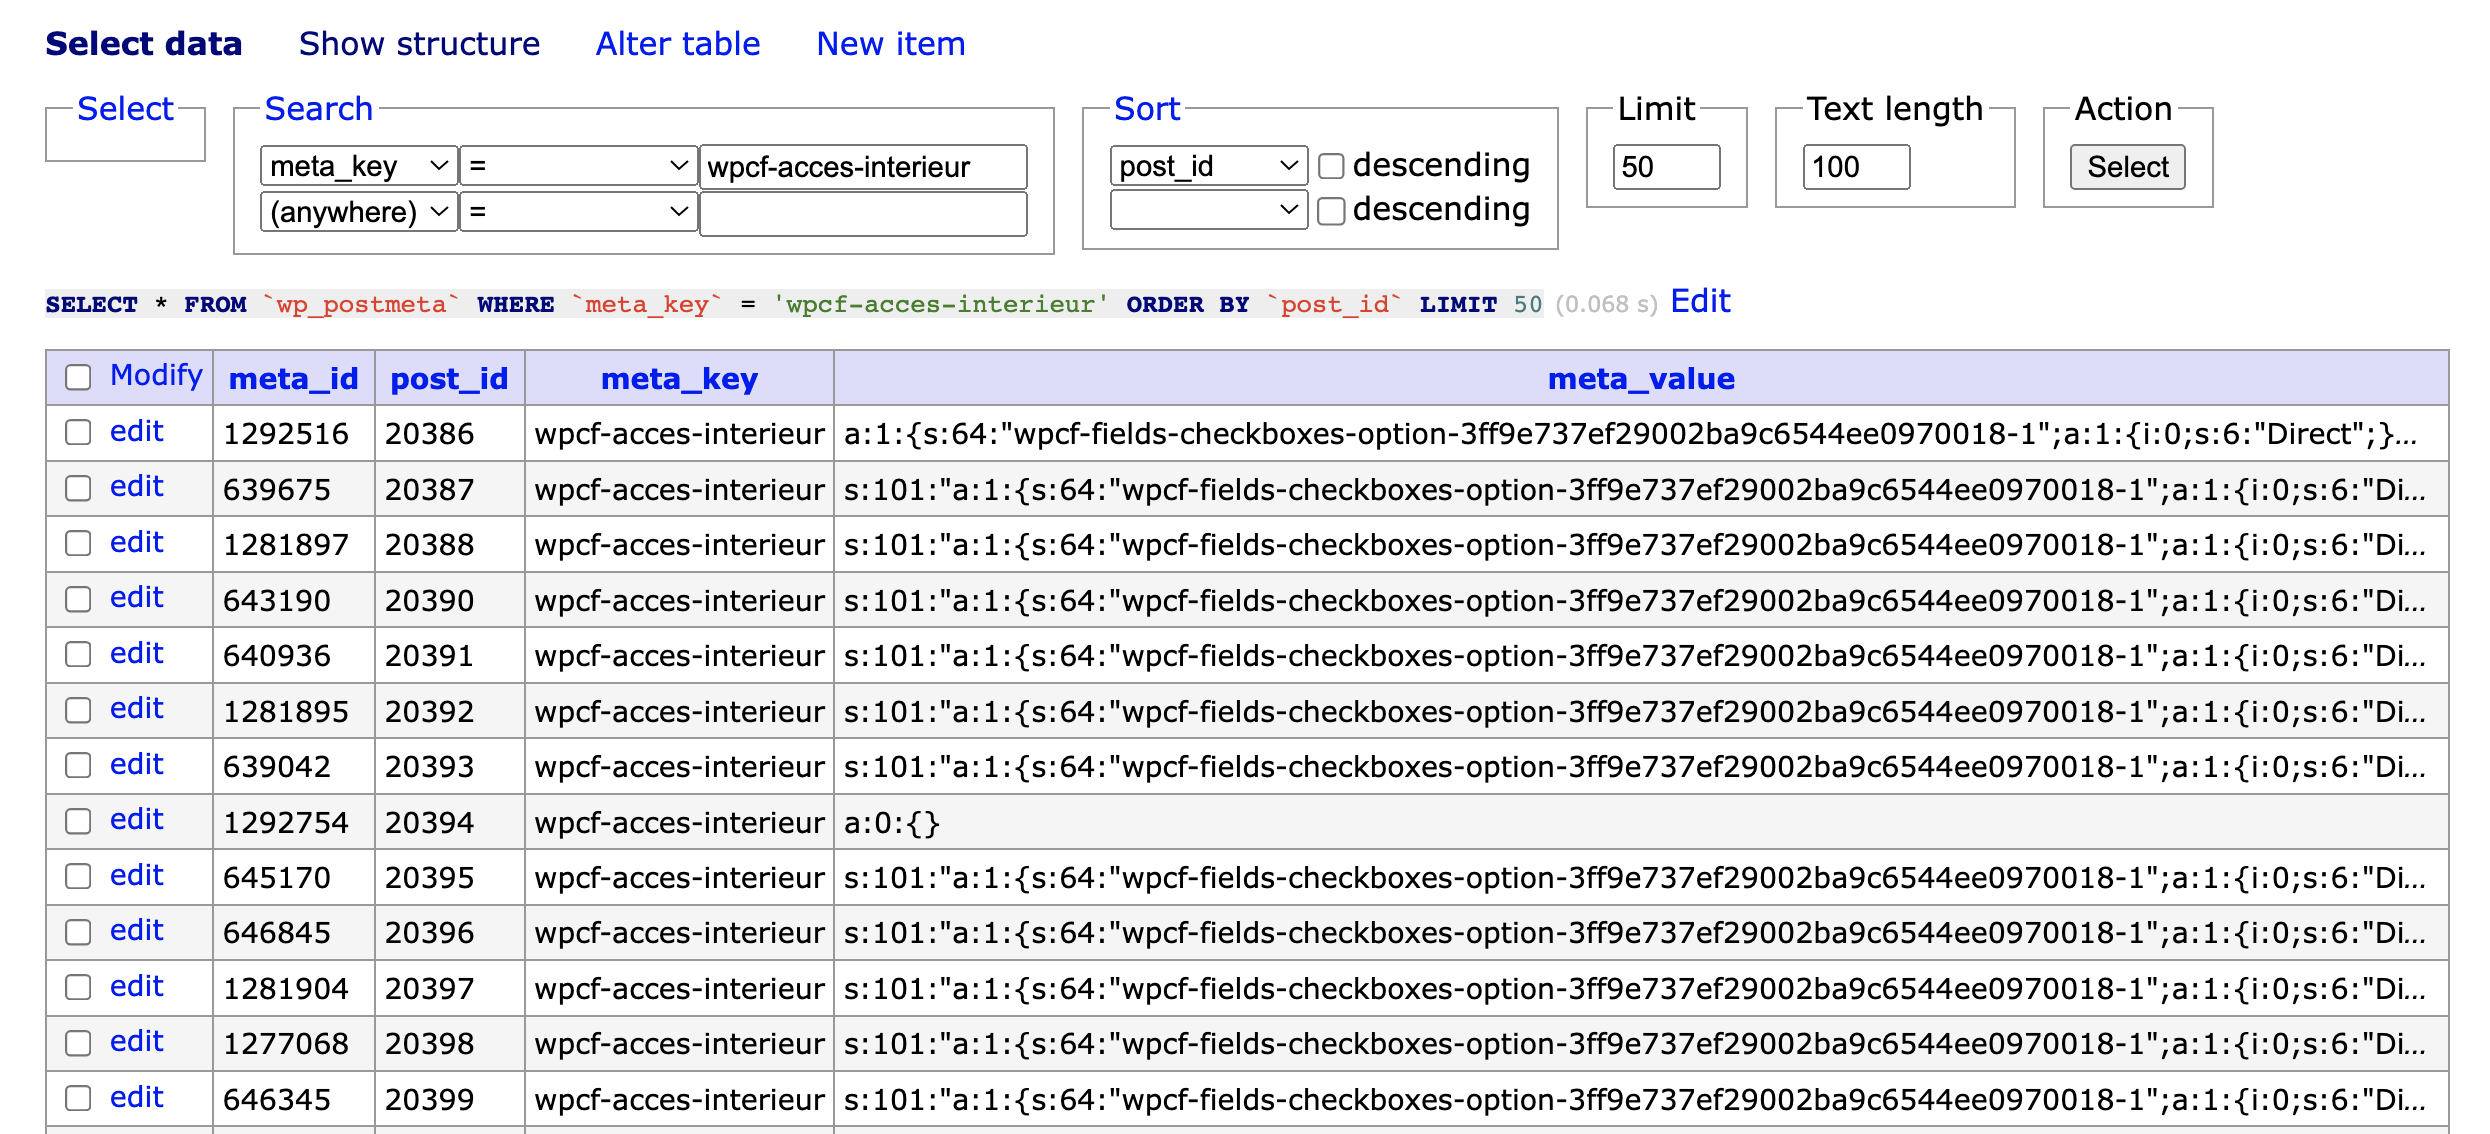Viewport: 2490px width, 1134px height.
Task: Edit the row with post_id 20387
Action: [x=136, y=486]
